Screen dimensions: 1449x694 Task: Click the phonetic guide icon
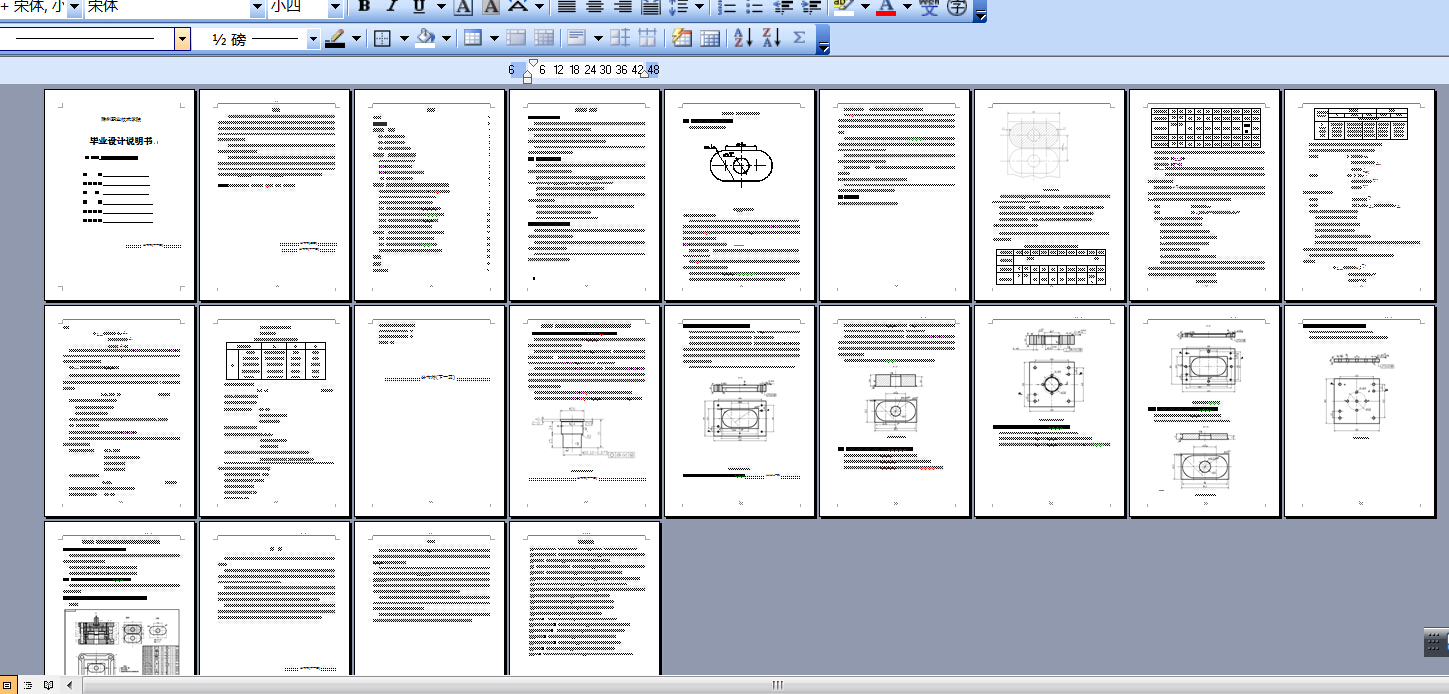tap(929, 7)
